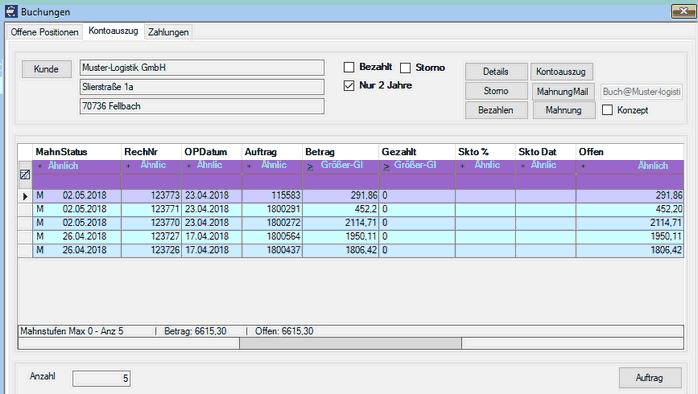Enable the Storno checkbox

tap(405, 68)
